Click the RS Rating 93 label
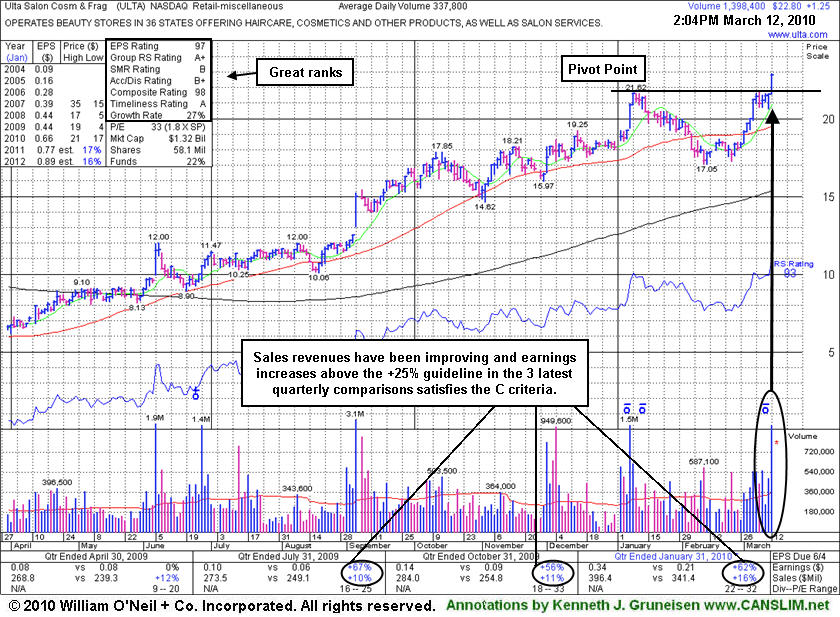This screenshot has width=840, height=617. click(x=794, y=269)
